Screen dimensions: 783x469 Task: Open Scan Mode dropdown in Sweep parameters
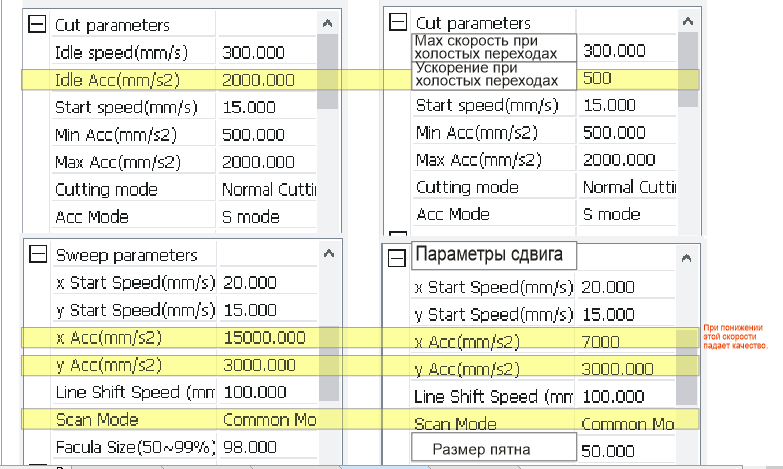click(267, 419)
